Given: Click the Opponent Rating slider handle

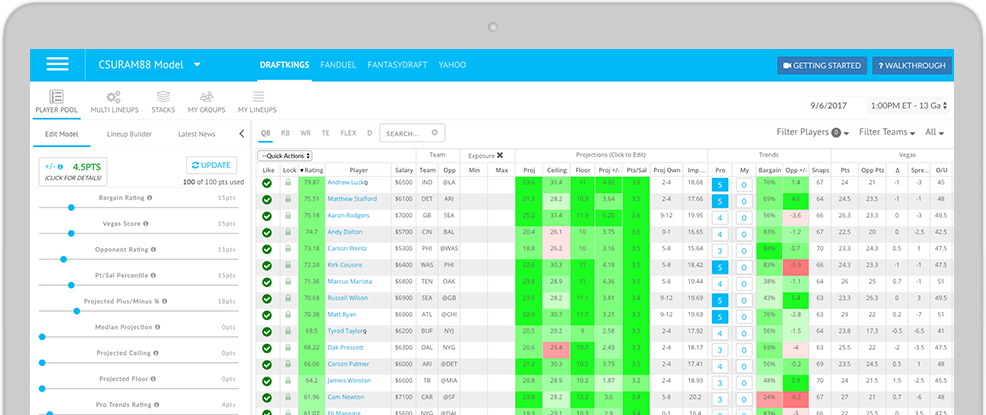Looking at the screenshot, I should [x=64, y=259].
